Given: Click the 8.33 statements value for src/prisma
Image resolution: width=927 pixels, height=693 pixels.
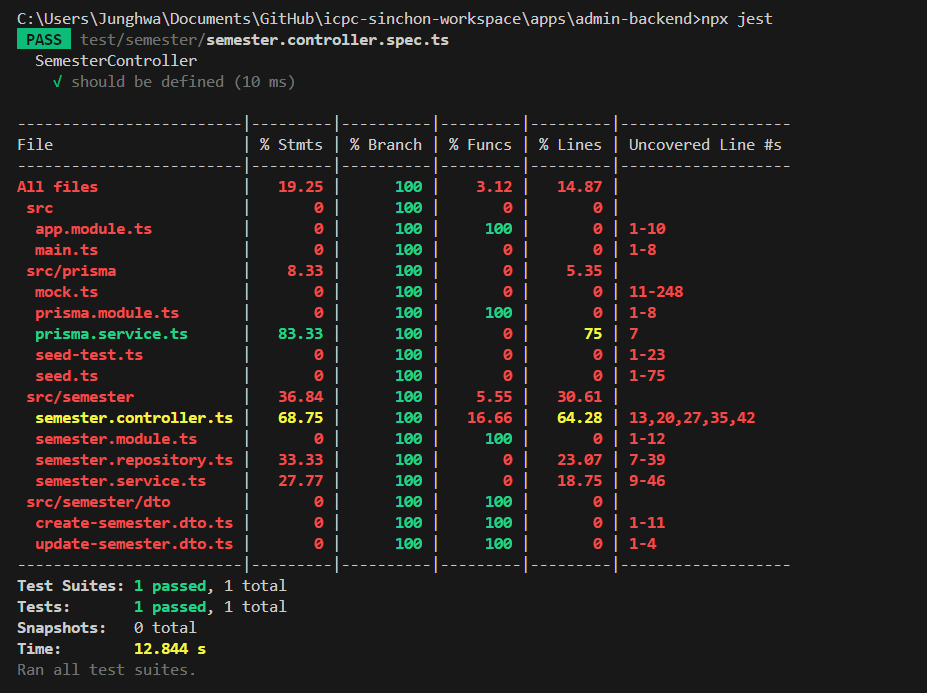Looking at the screenshot, I should (x=305, y=271).
